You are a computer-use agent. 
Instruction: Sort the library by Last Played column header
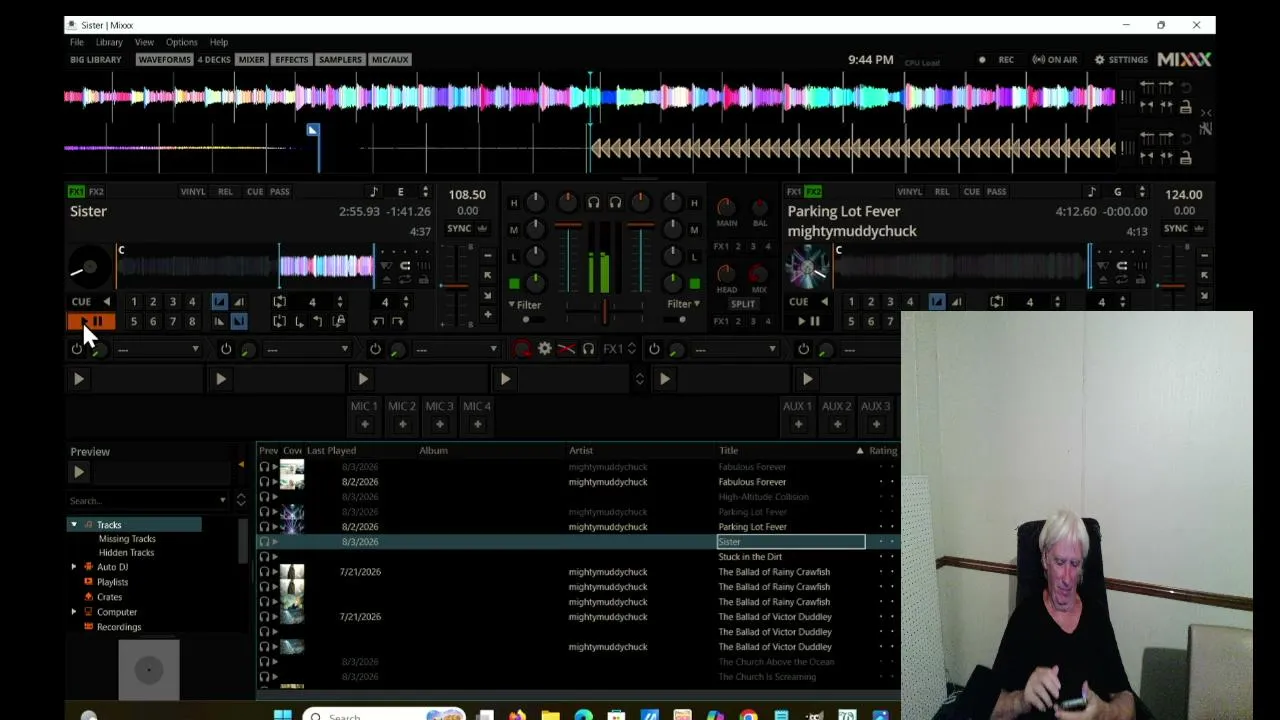click(331, 451)
